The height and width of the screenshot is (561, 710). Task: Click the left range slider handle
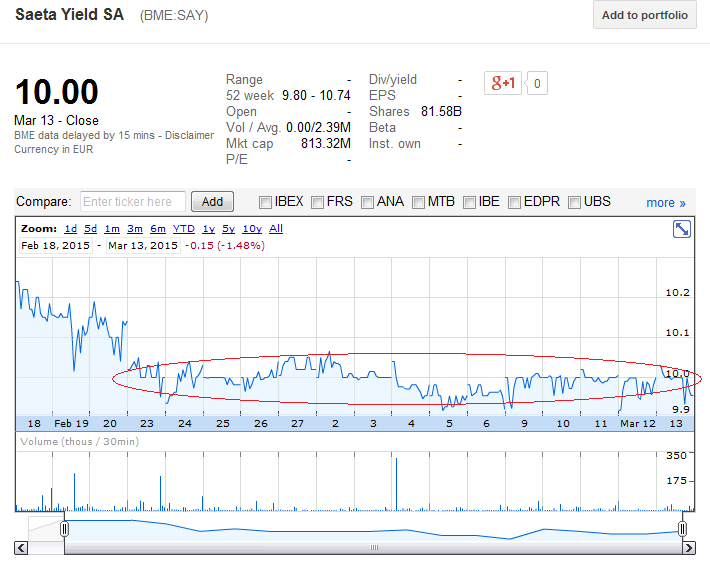[64, 528]
